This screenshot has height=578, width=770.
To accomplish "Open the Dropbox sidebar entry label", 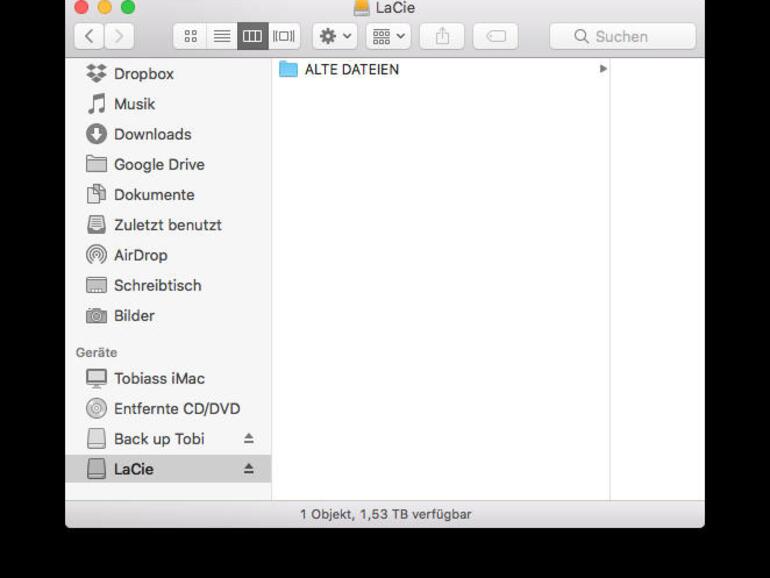I will (144, 74).
